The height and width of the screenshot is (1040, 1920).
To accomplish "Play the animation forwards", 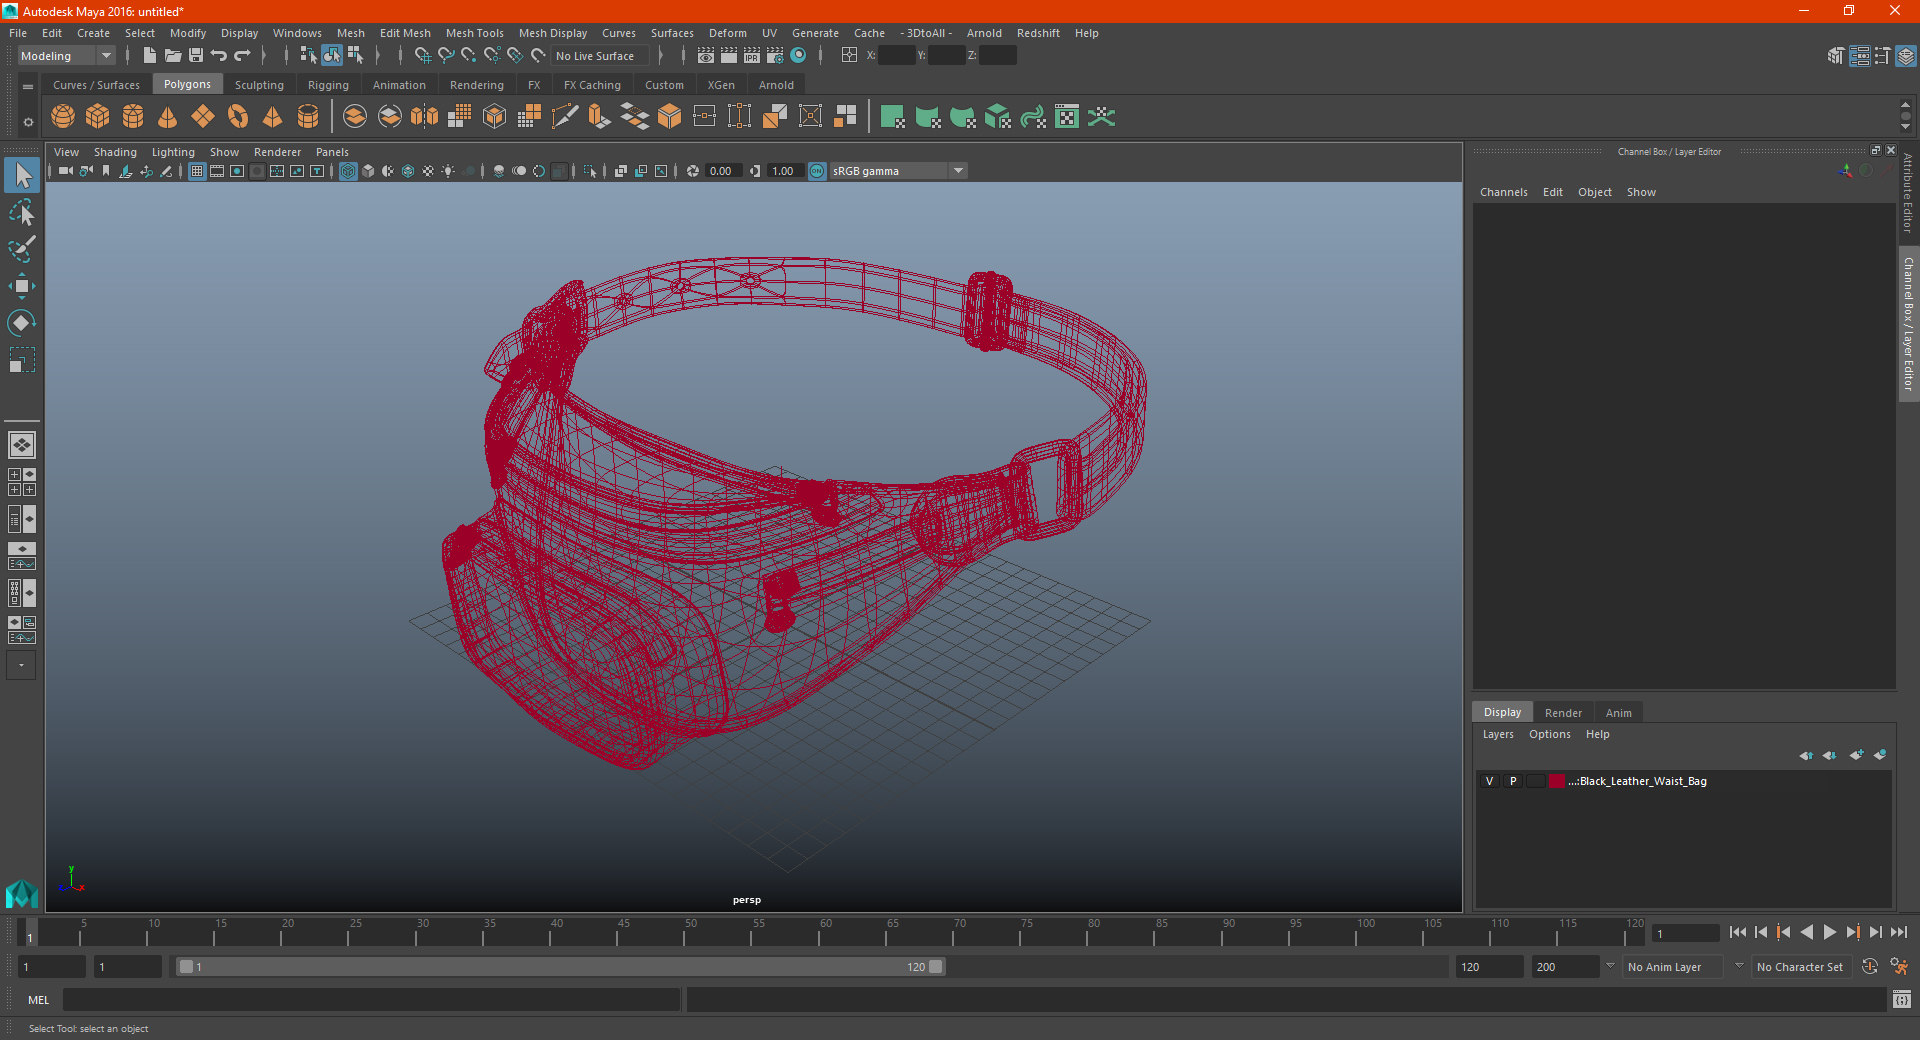I will tap(1830, 932).
